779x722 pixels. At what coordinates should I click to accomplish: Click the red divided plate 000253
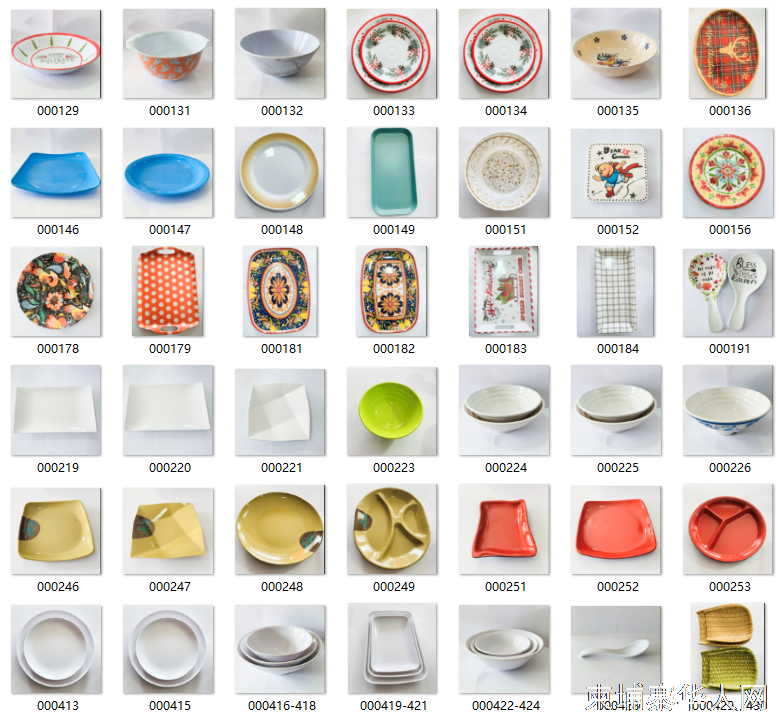728,530
